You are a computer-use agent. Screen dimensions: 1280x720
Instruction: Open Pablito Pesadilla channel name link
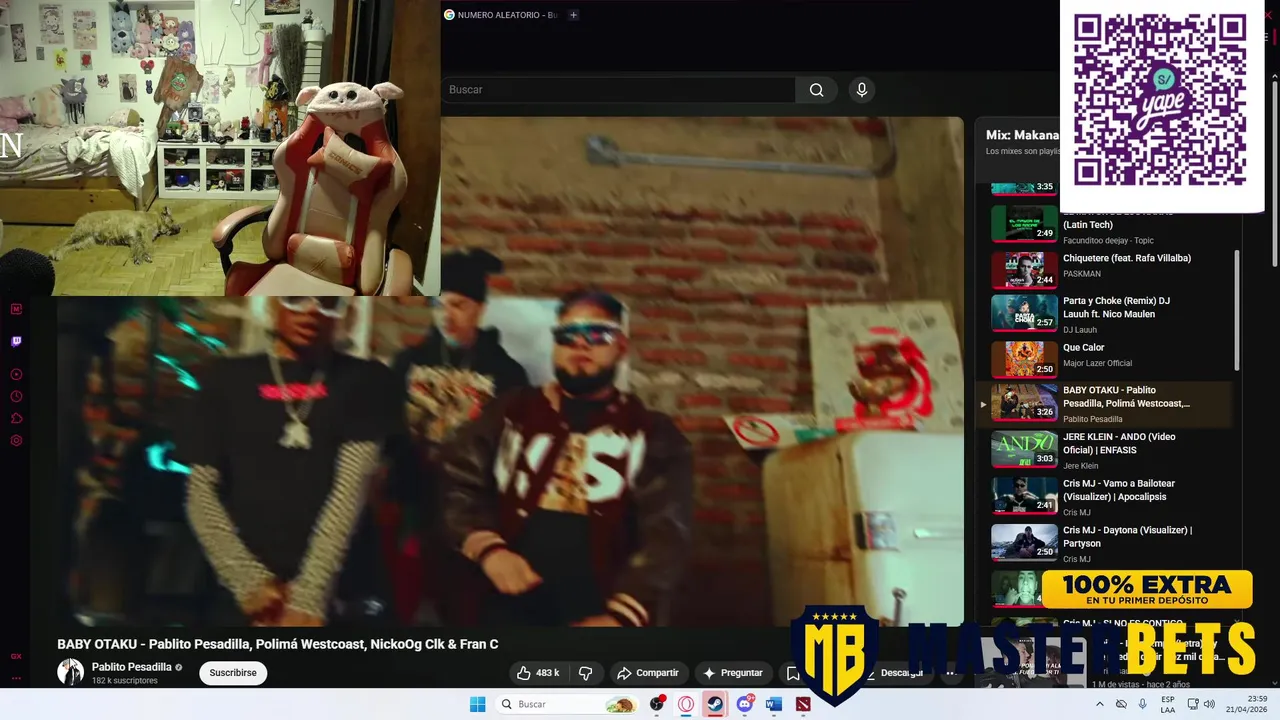point(132,667)
